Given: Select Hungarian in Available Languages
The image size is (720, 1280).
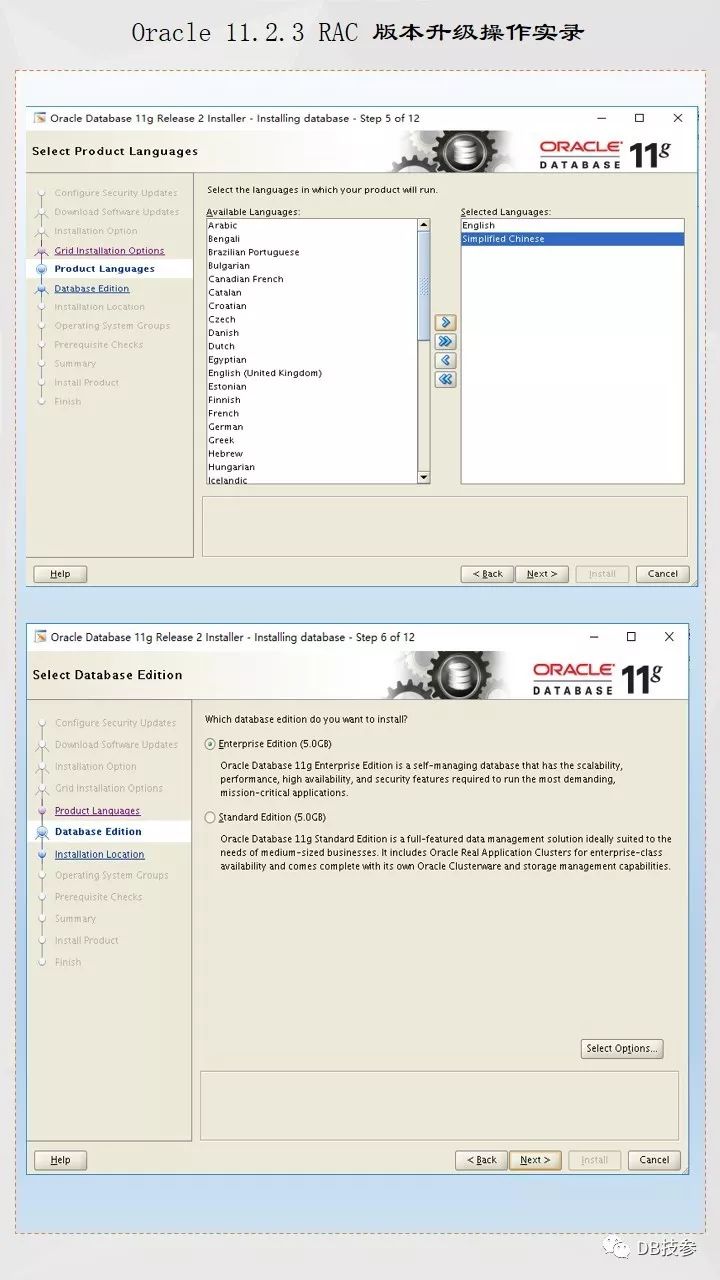Looking at the screenshot, I should coord(231,467).
